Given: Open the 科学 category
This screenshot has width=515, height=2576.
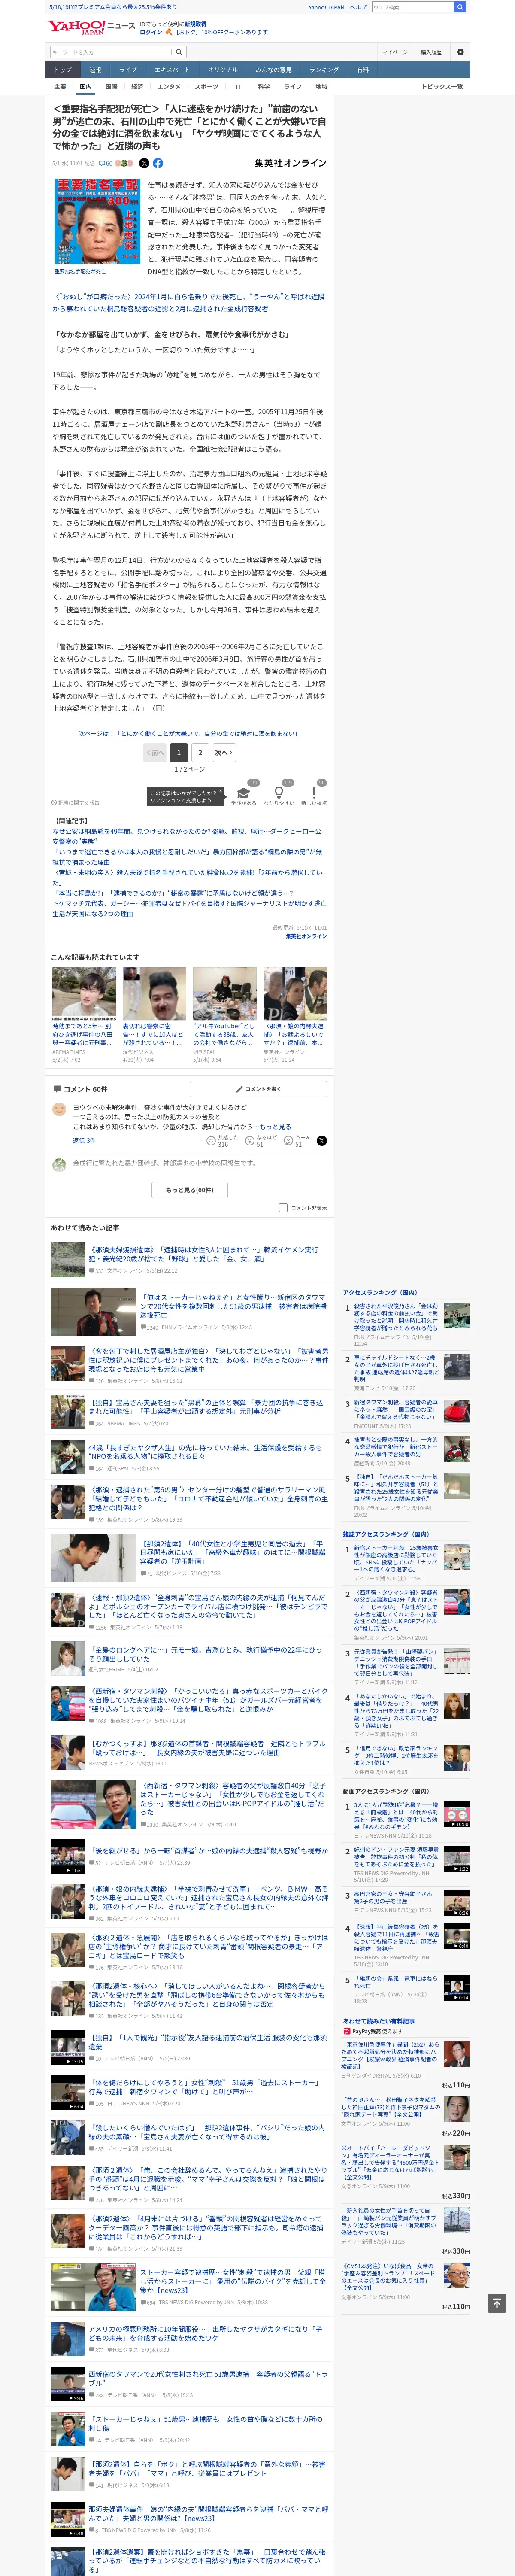Looking at the screenshot, I should [264, 87].
